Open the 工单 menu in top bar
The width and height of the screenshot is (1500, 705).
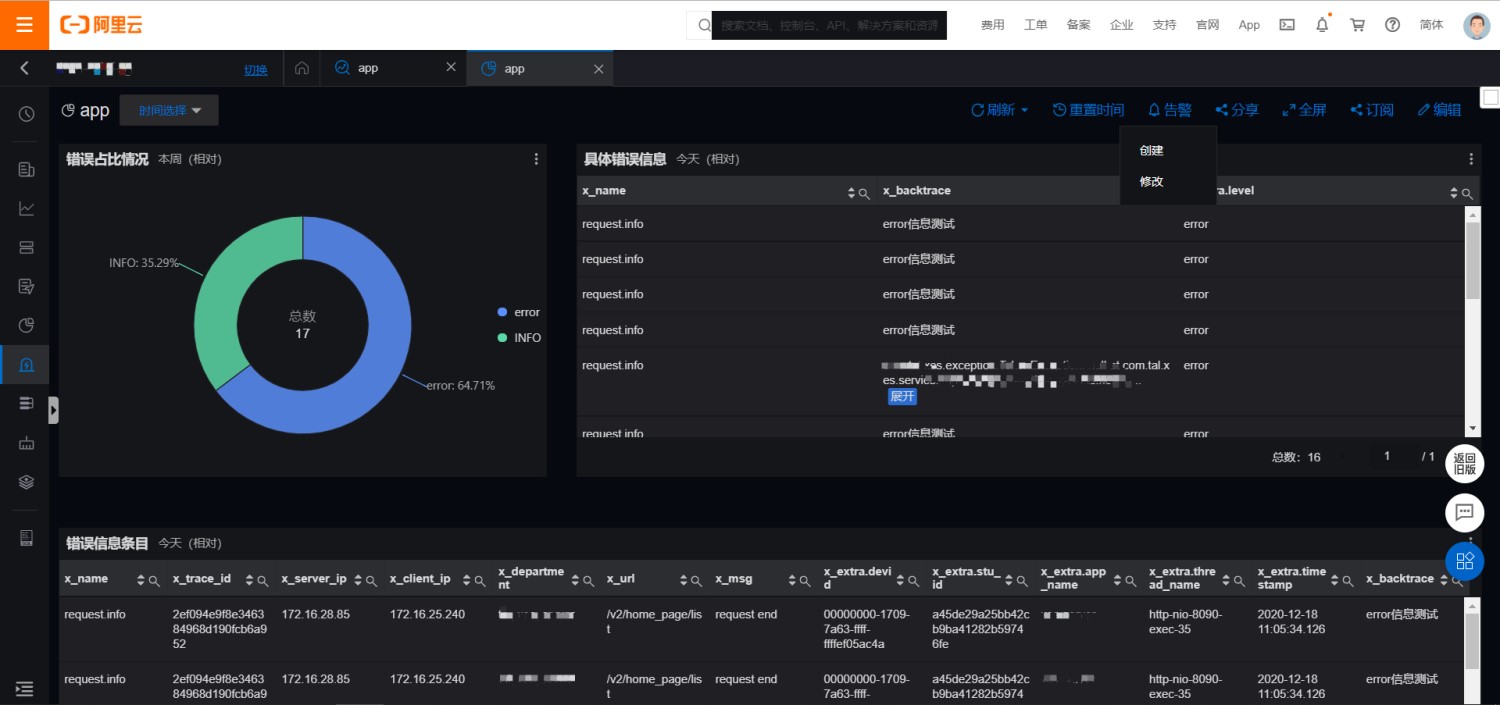click(1035, 25)
